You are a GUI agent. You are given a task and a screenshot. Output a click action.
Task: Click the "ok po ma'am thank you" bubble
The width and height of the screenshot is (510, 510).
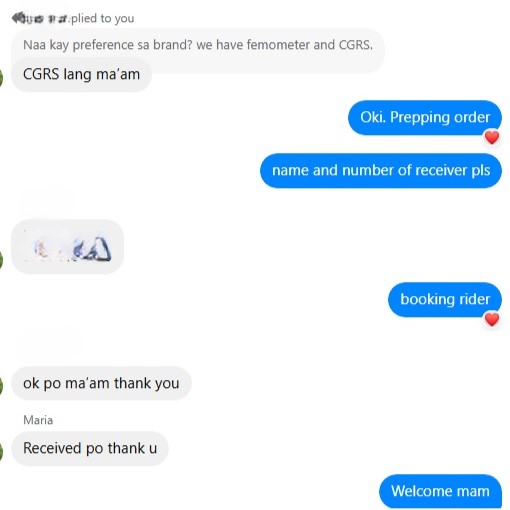click(x=101, y=383)
